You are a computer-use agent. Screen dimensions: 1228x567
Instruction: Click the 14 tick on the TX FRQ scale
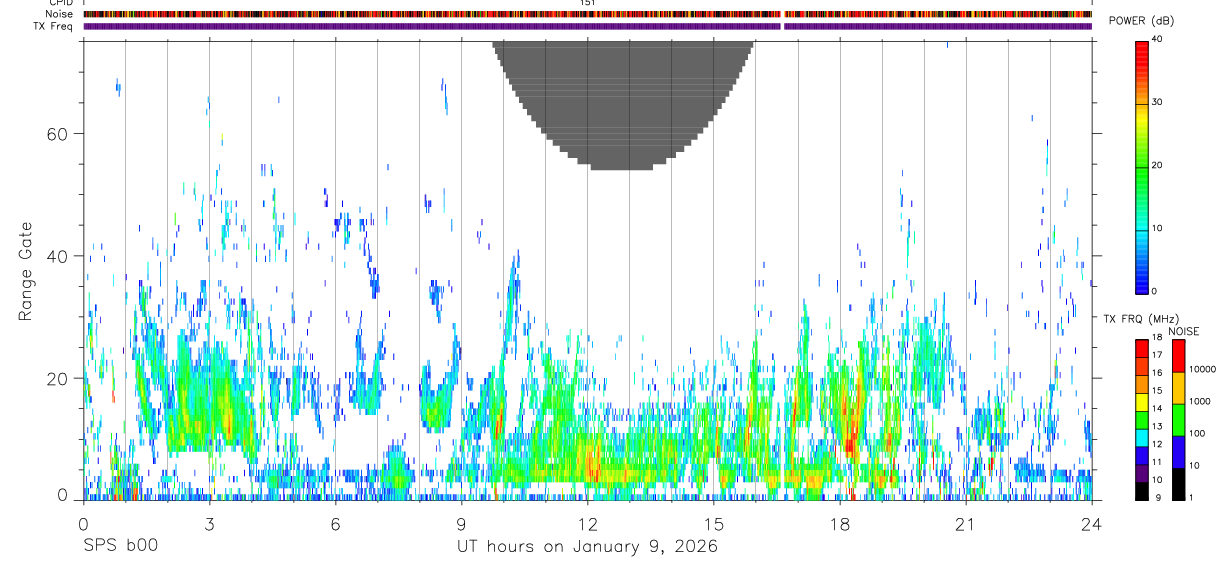pyautogui.click(x=1157, y=409)
